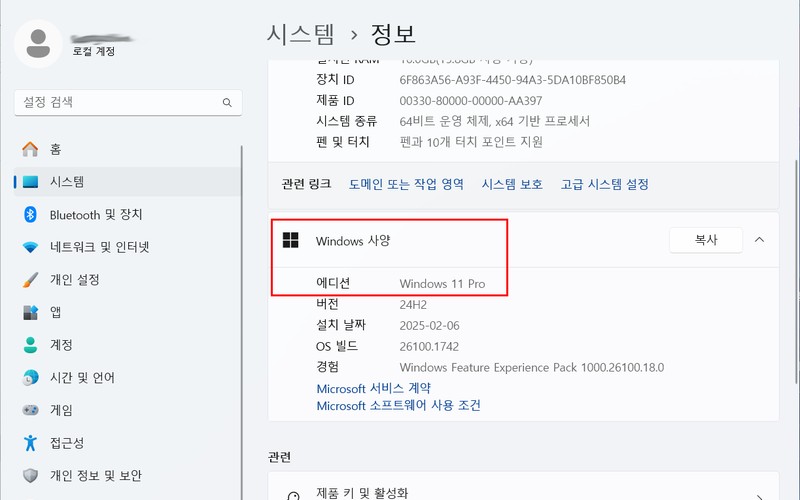
Task: Click product ID value 00330-80000-00000-AA397
Action: (x=470, y=101)
